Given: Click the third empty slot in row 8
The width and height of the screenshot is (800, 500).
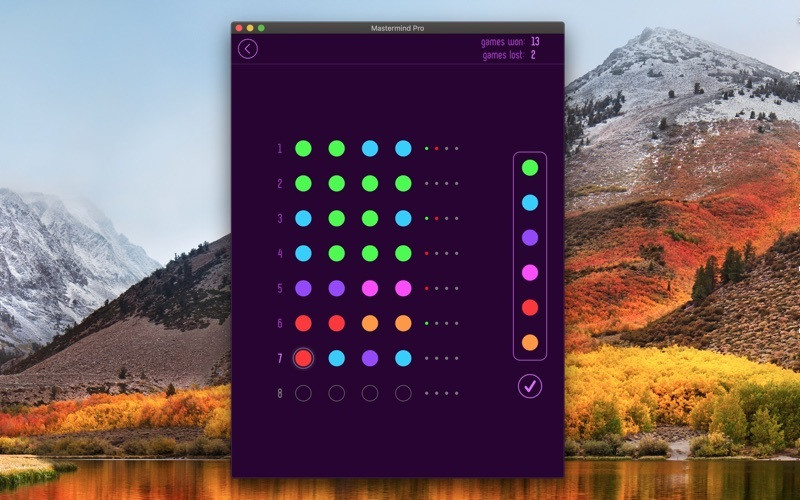Looking at the screenshot, I should tap(370, 393).
